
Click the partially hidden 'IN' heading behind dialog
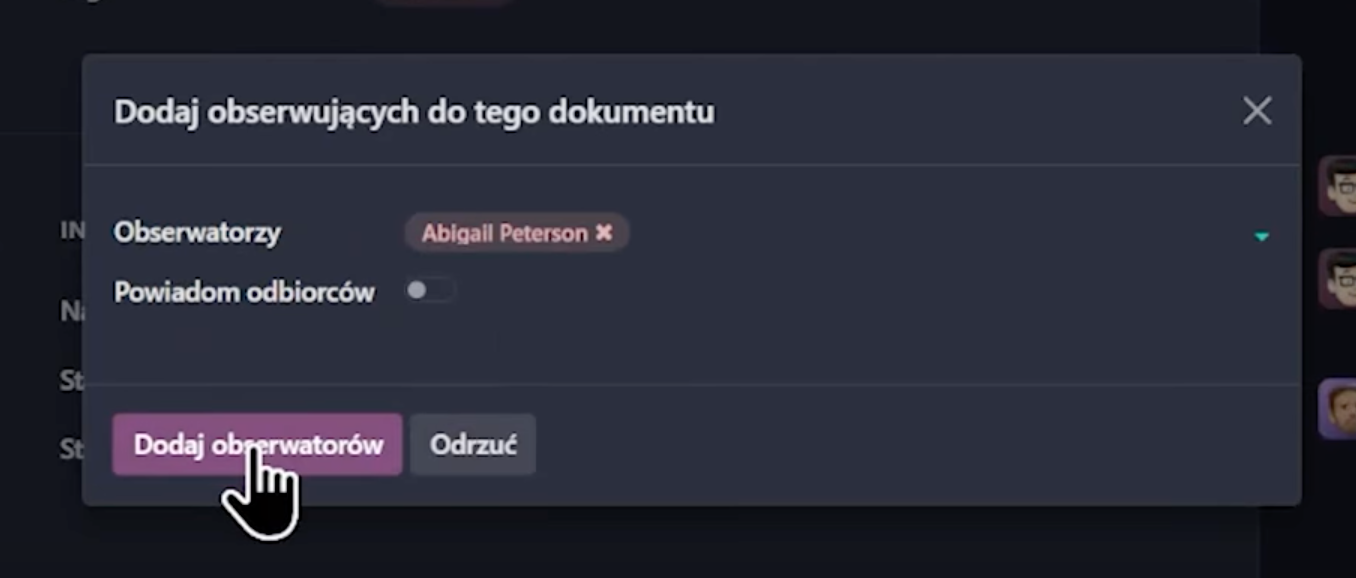(72, 230)
